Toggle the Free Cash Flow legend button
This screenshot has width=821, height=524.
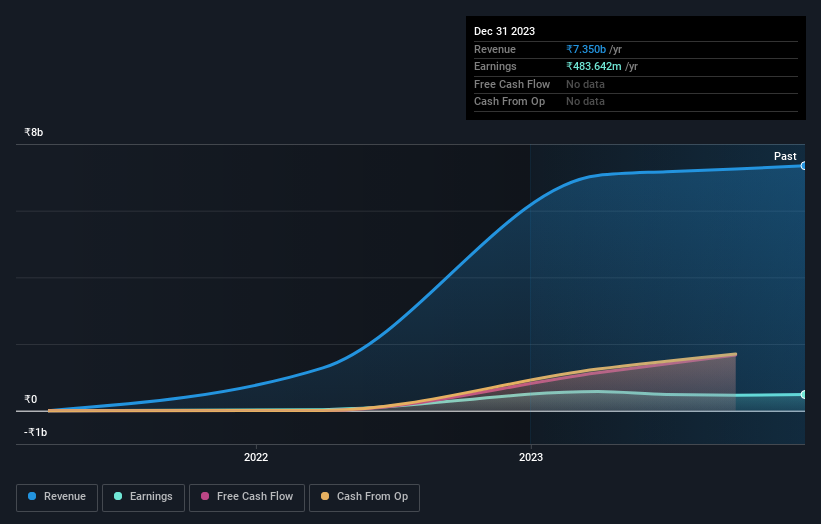tap(247, 497)
